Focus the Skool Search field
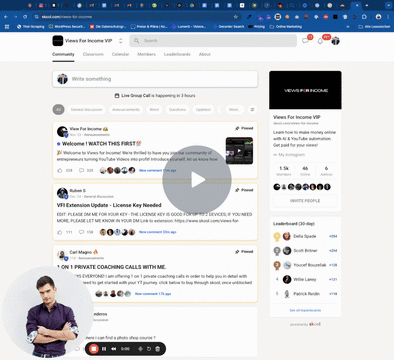The height and width of the screenshot is (360, 394). pyautogui.click(x=213, y=41)
